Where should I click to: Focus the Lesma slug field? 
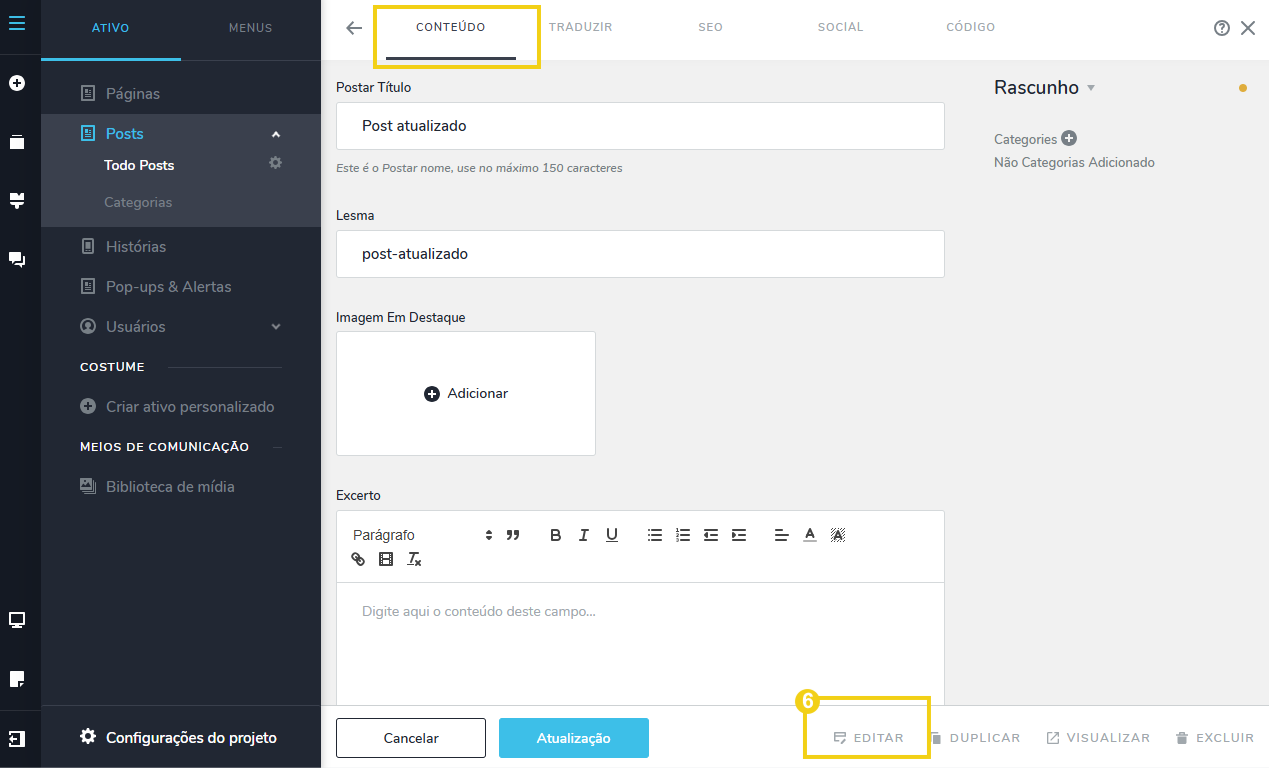coord(640,254)
